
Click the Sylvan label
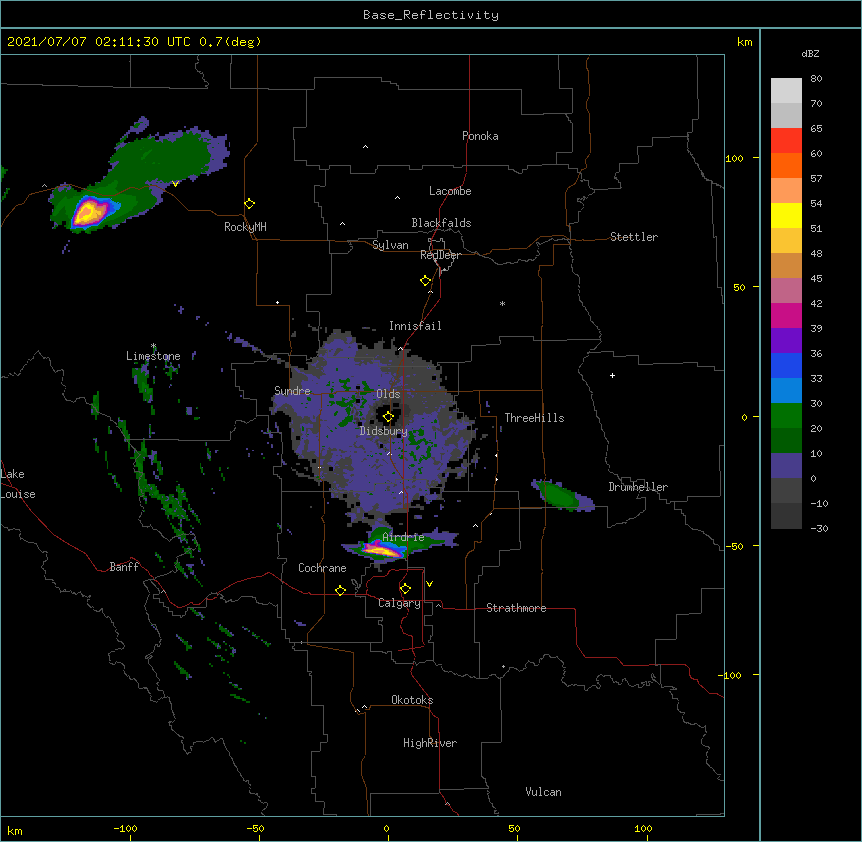[390, 245]
